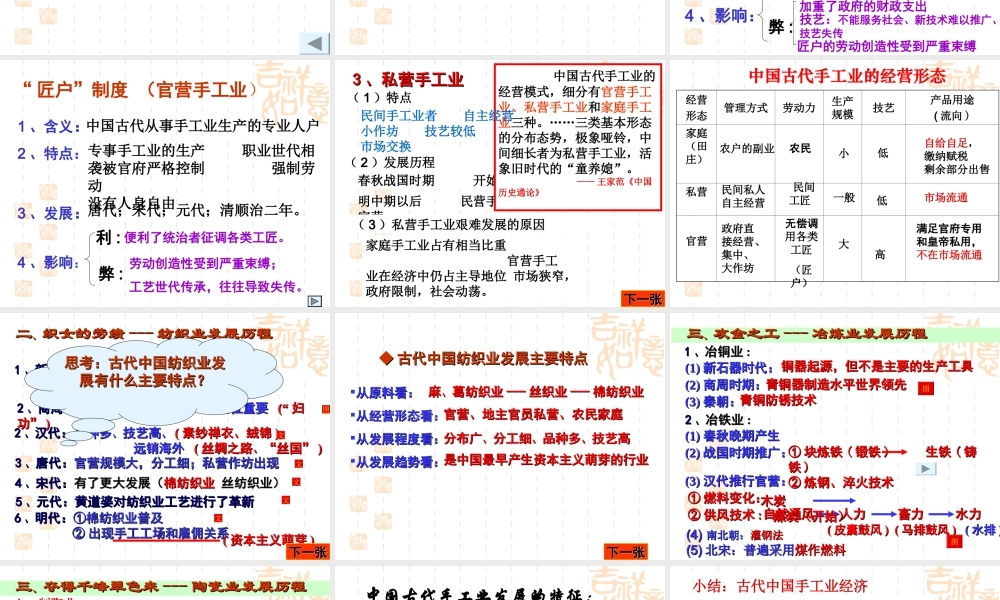
Task: Click the line 从经营形态看：官营、地主官员私营、农民家庭
Action: coord(487,415)
